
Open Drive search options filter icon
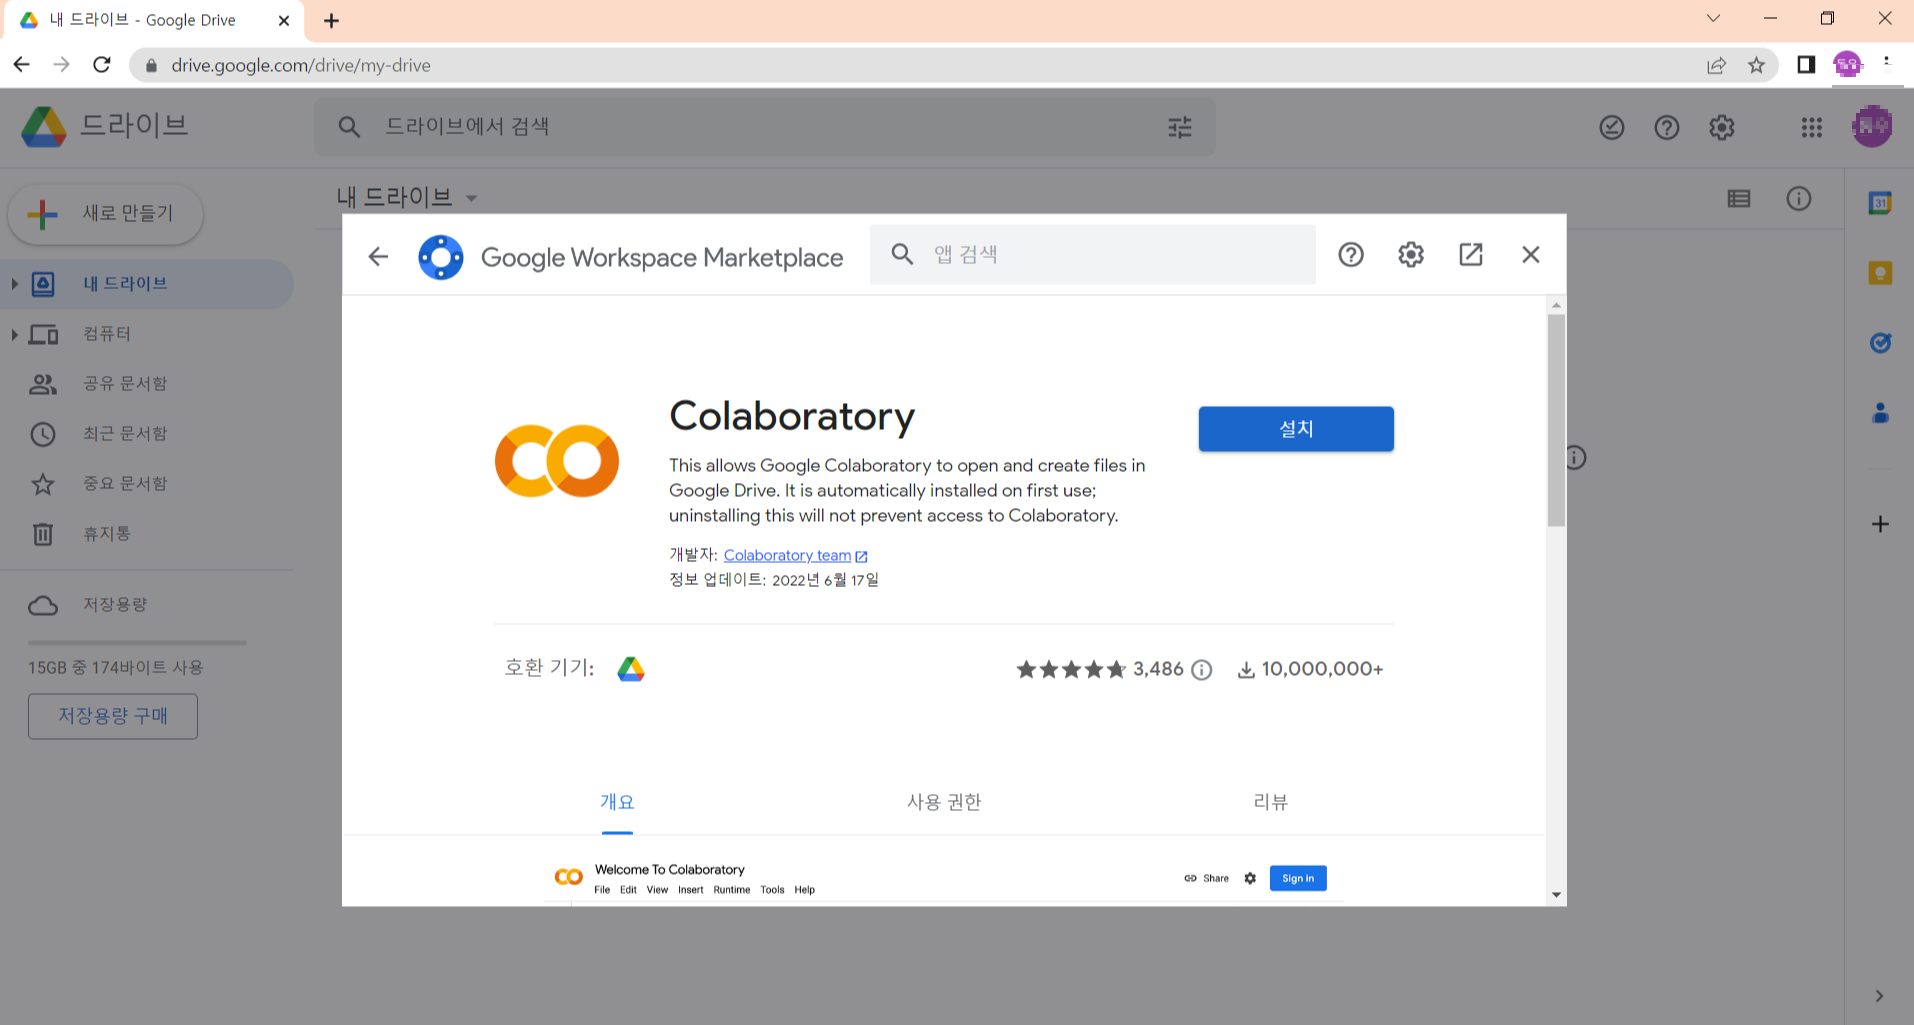(1180, 127)
